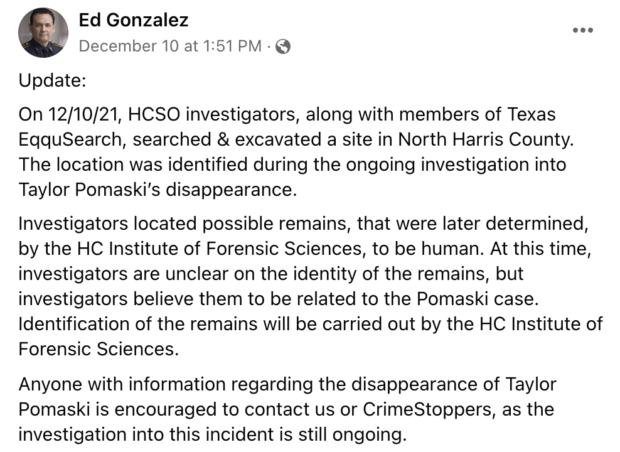
Task: Click the word HCSO in the post
Action: click(x=154, y=114)
